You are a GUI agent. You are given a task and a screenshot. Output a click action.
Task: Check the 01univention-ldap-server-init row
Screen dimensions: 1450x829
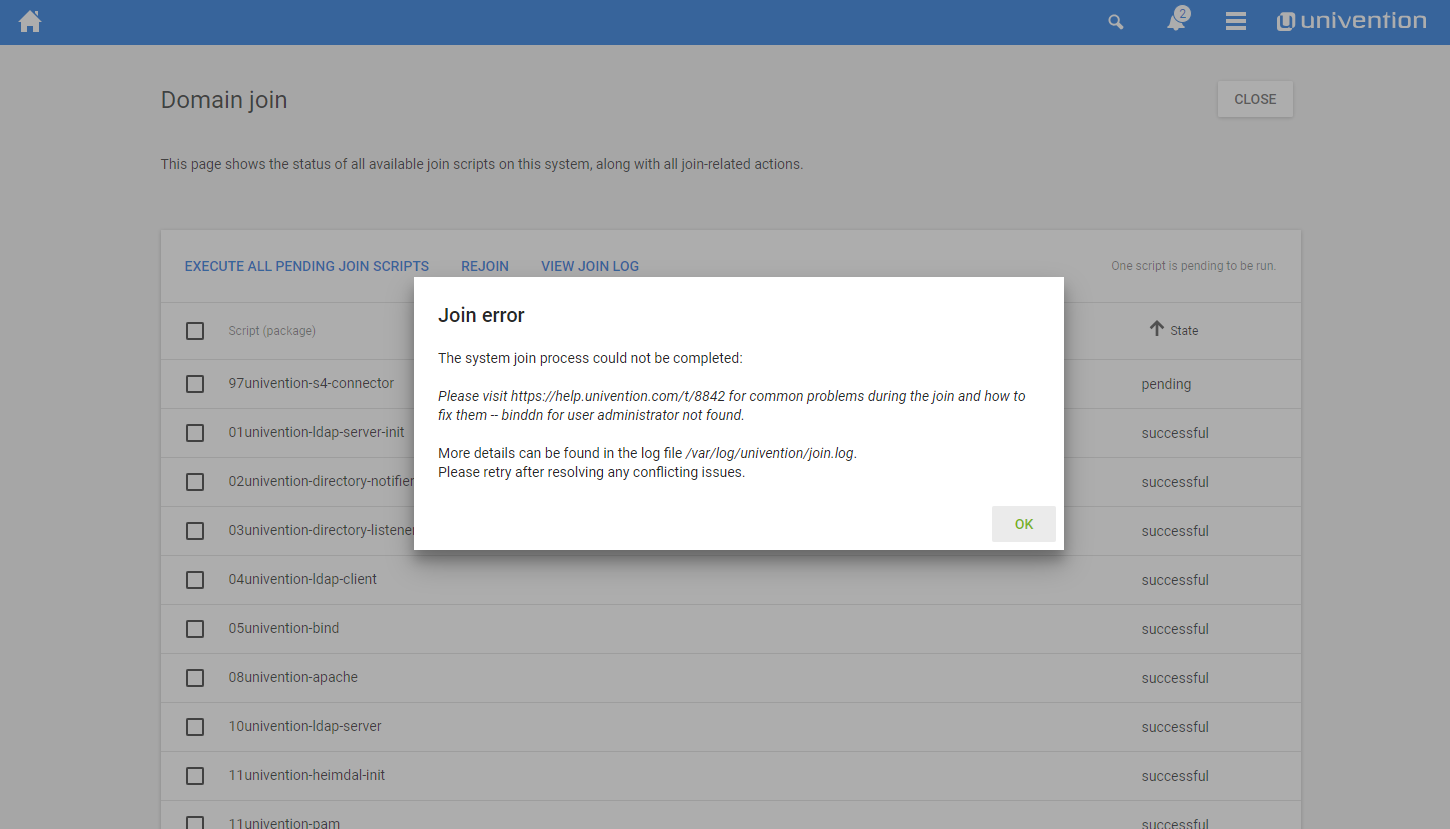point(195,433)
